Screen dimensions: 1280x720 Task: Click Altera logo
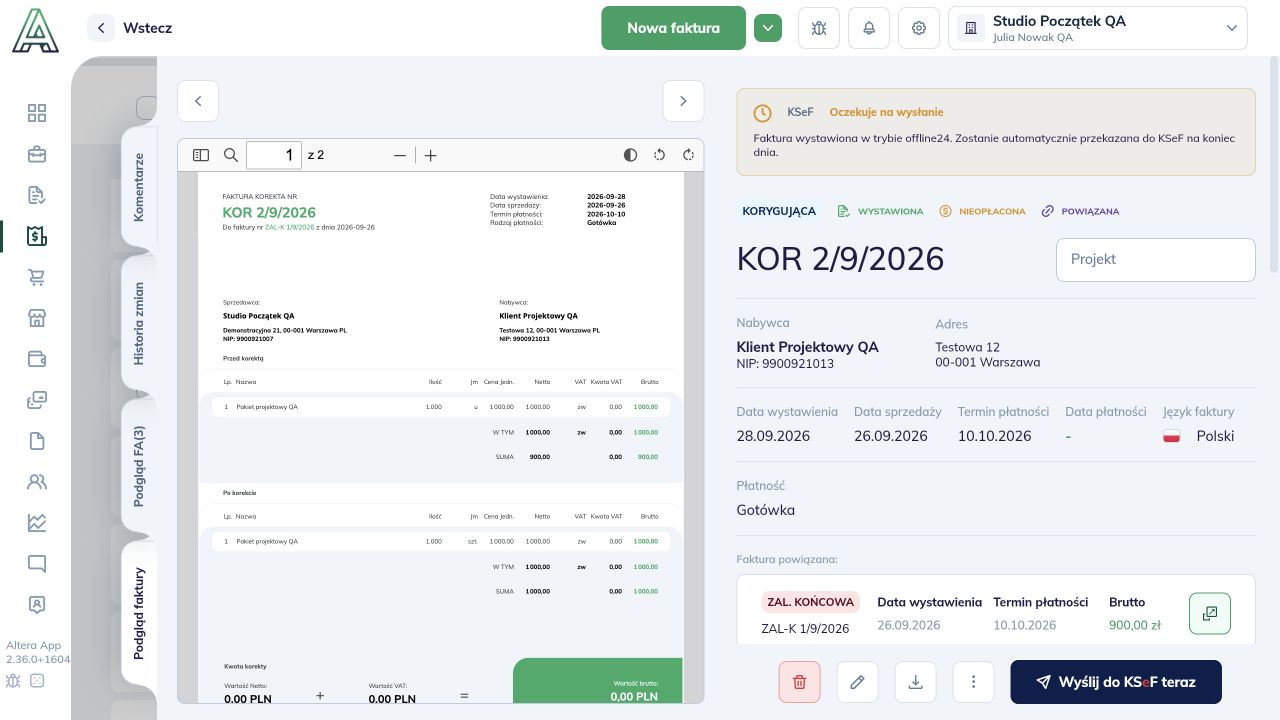[x=36, y=30]
